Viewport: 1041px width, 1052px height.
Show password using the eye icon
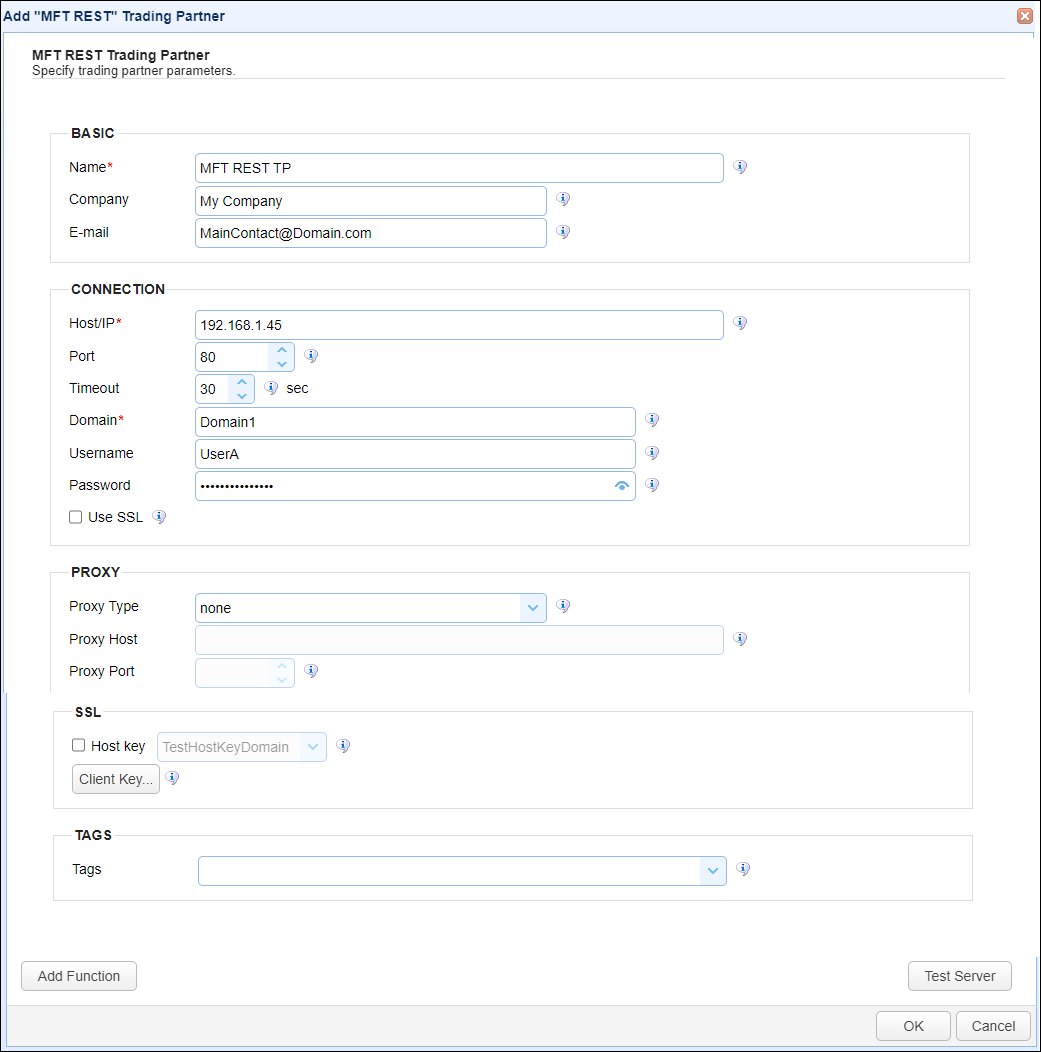point(622,486)
